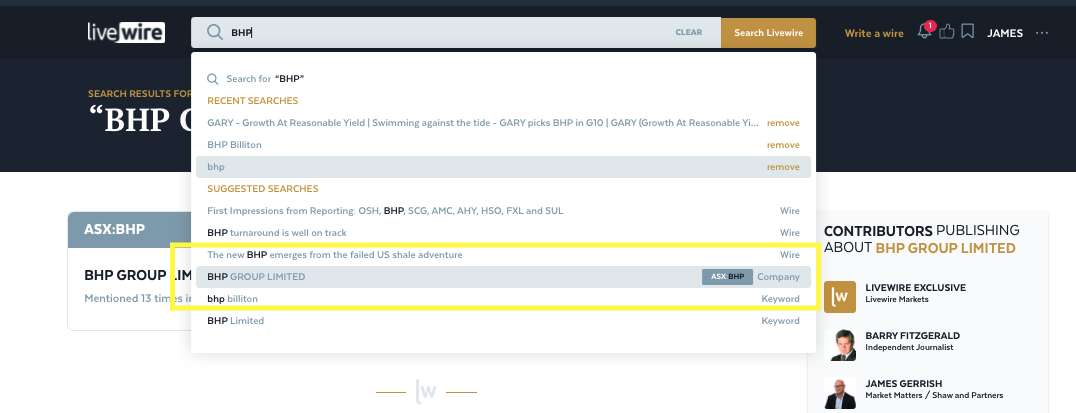Viewport: 1076px width, 413px height.
Task: Open James Gerrish's profile photo
Action: (840, 391)
